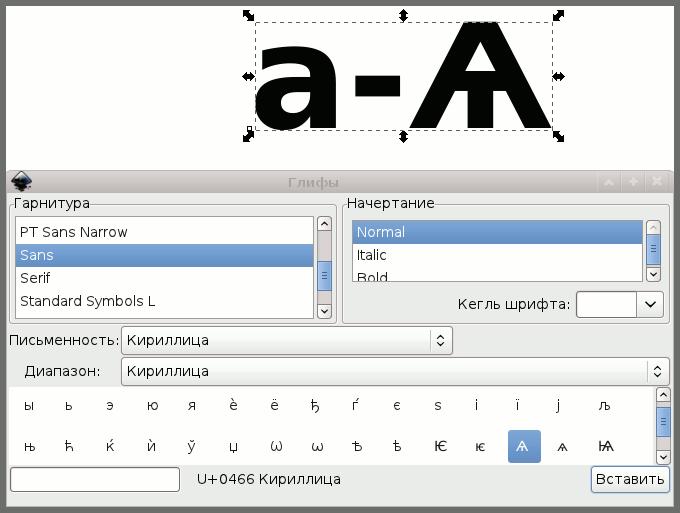
Task: Click the bottom-right corner scale handle
Action: pyautogui.click(x=559, y=136)
